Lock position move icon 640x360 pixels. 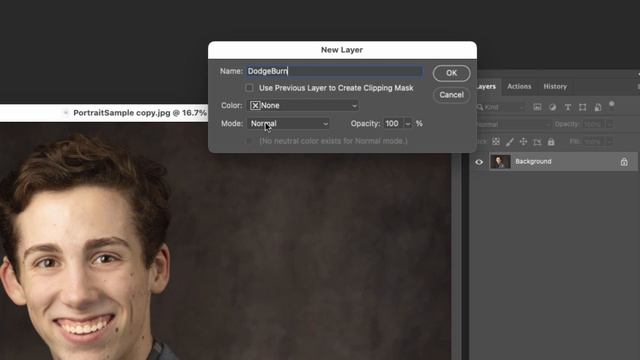(x=523, y=142)
